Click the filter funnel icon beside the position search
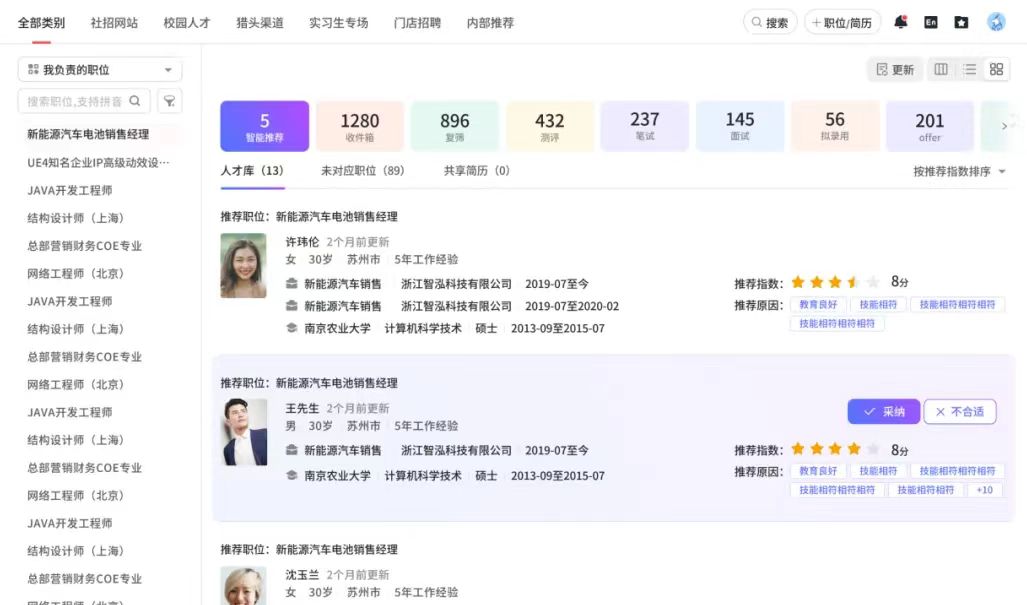1027x605 pixels. pos(170,101)
